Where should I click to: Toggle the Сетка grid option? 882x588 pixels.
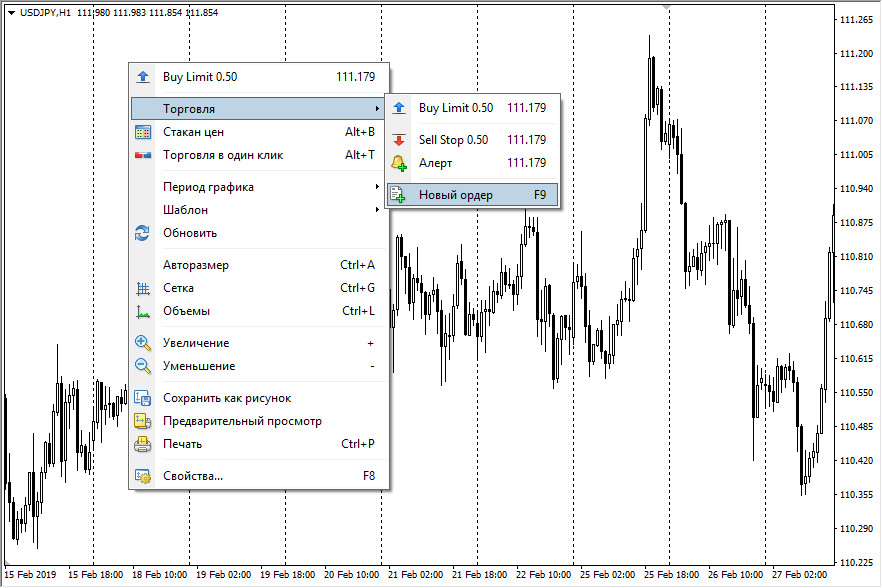(x=260, y=288)
